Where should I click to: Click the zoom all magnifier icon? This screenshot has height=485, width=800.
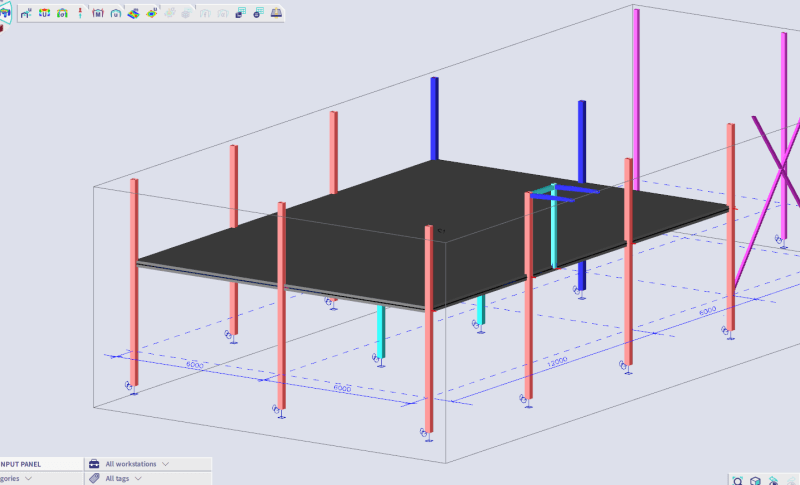click(x=738, y=480)
